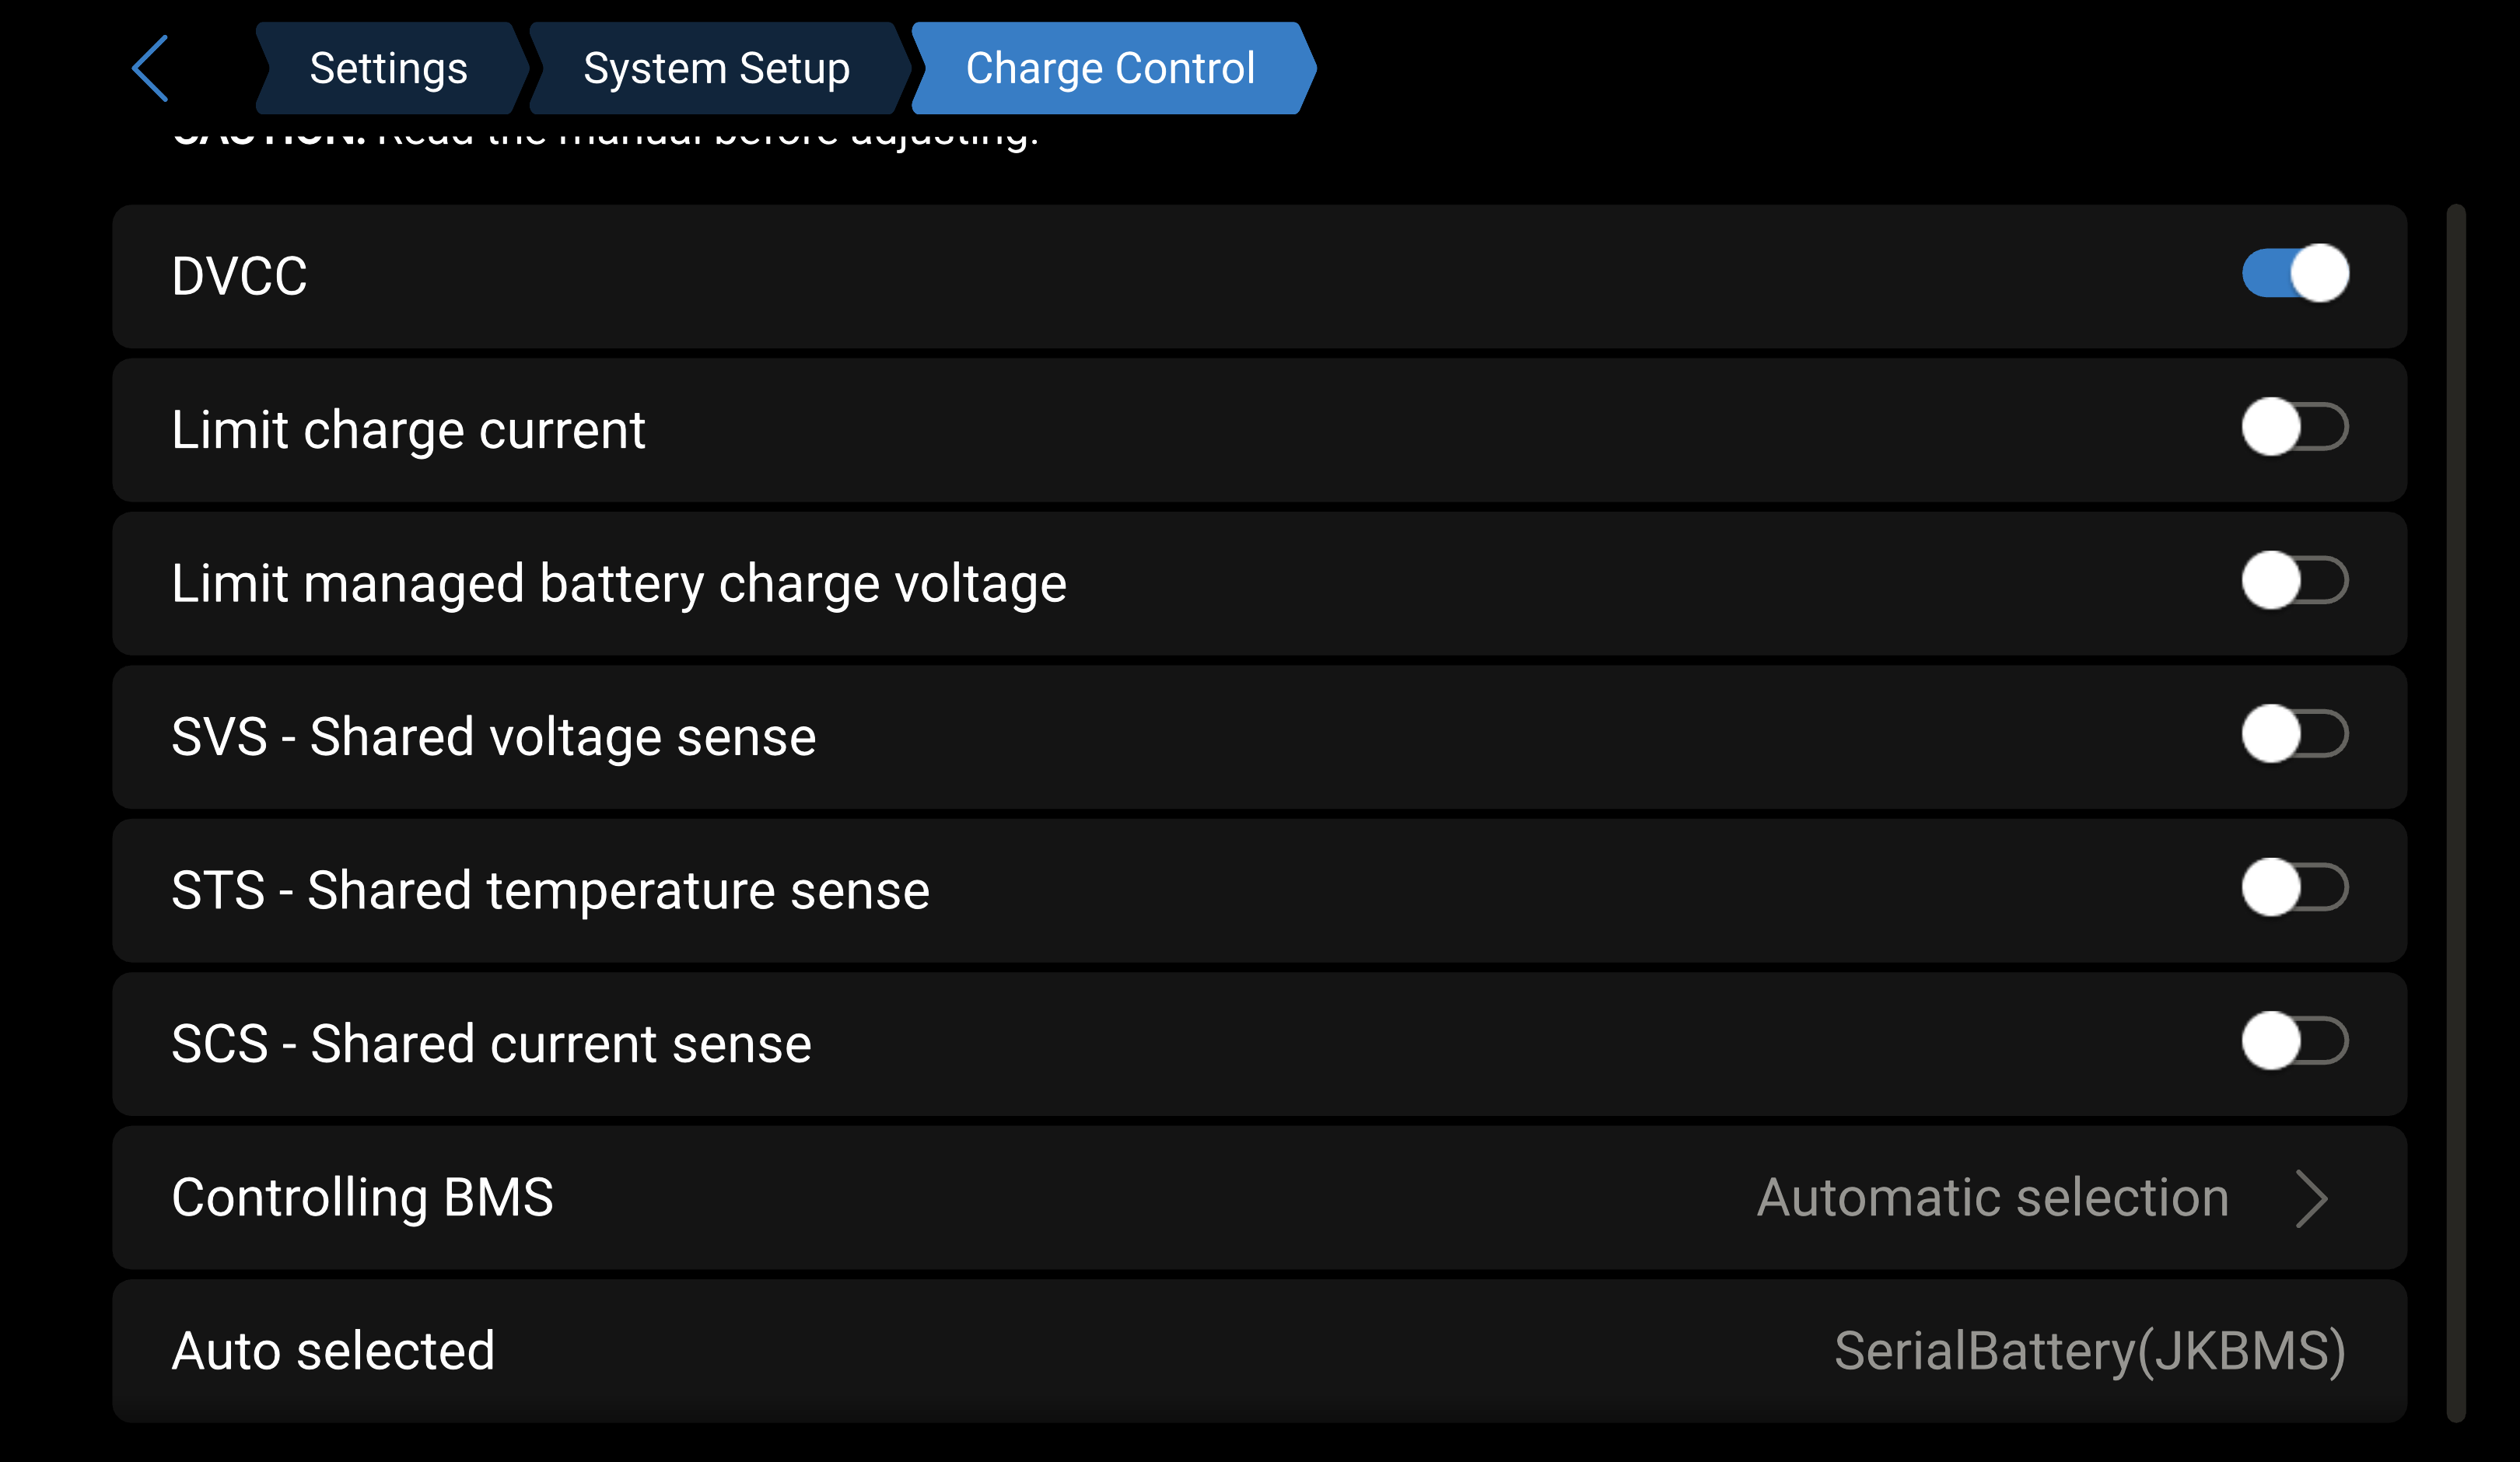Turn on Limit managed battery charge voltage

pos(2295,581)
